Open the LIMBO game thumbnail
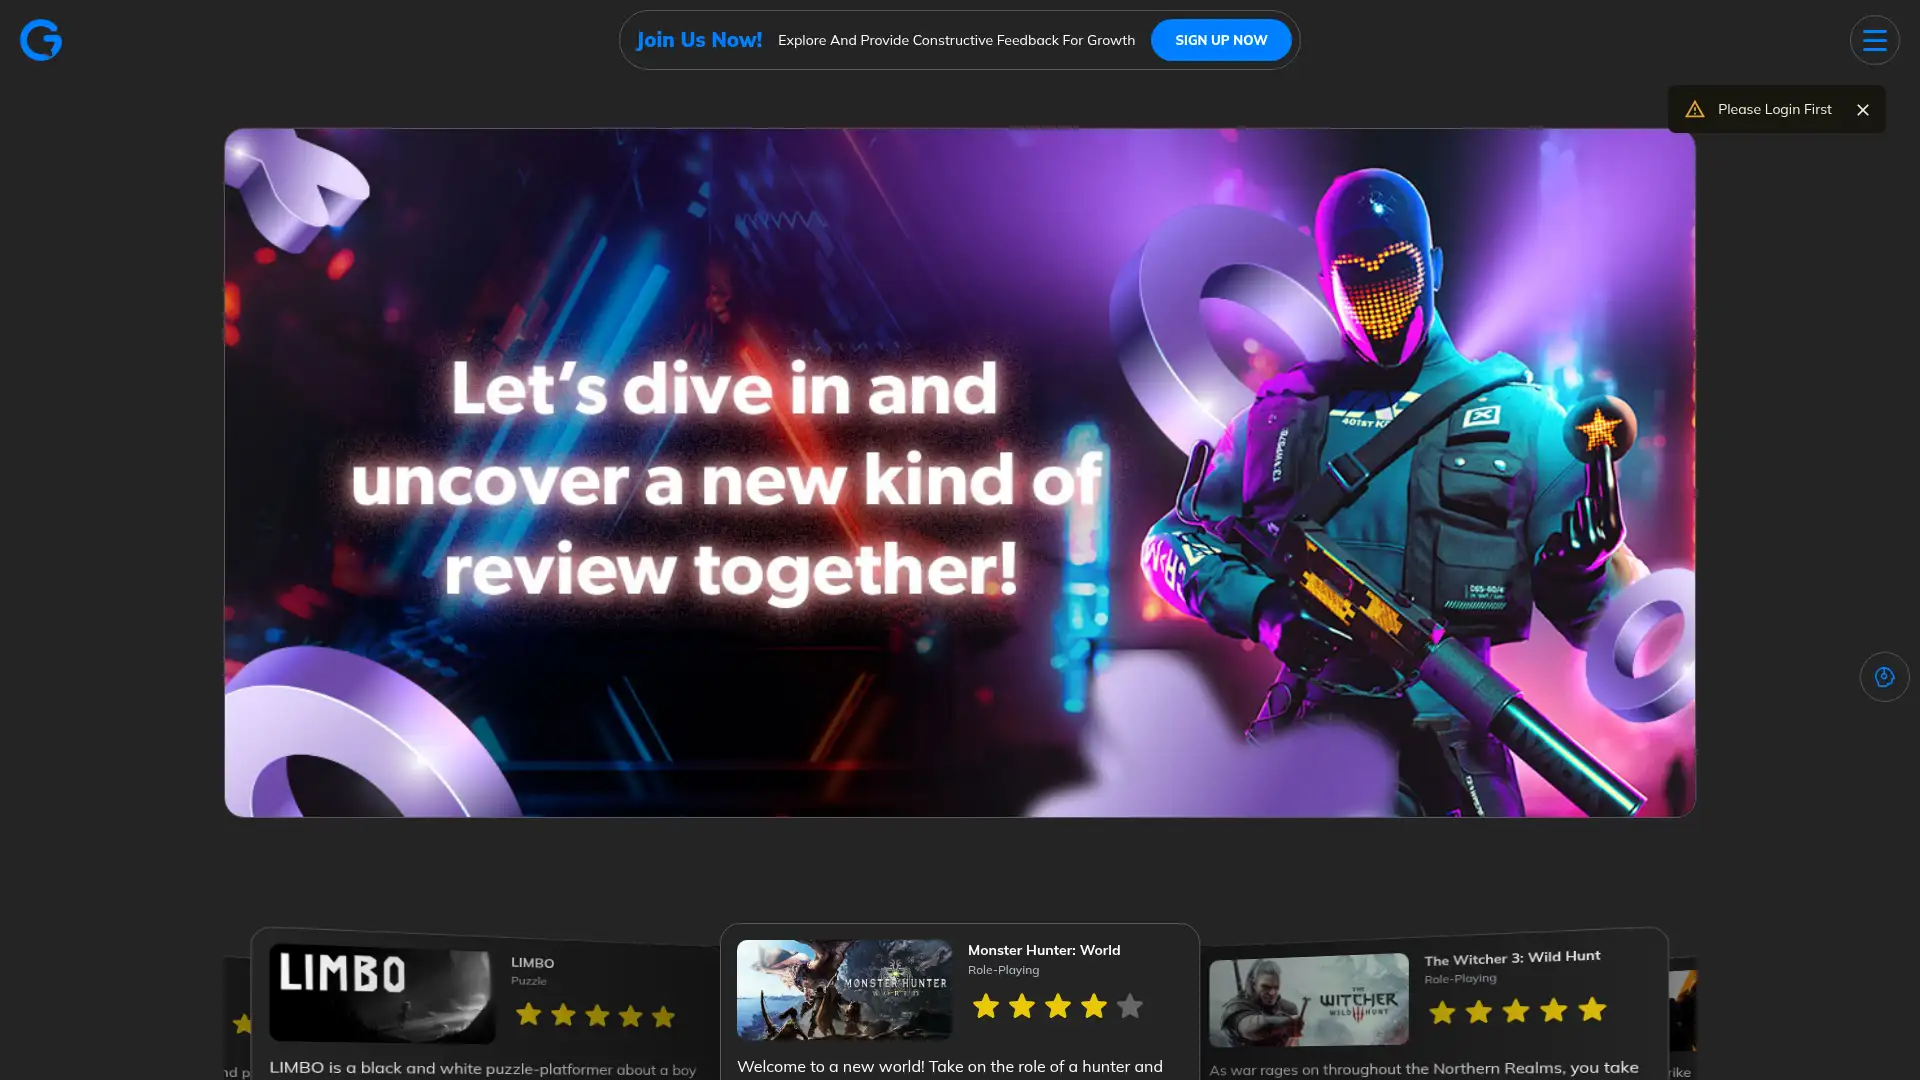1920x1080 pixels. coord(381,992)
